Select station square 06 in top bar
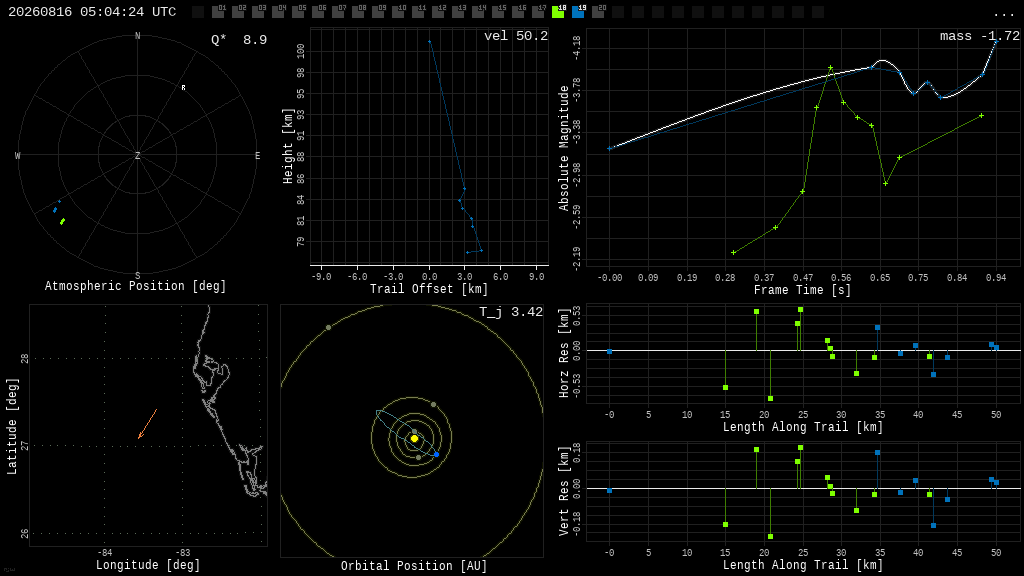 pos(318,12)
